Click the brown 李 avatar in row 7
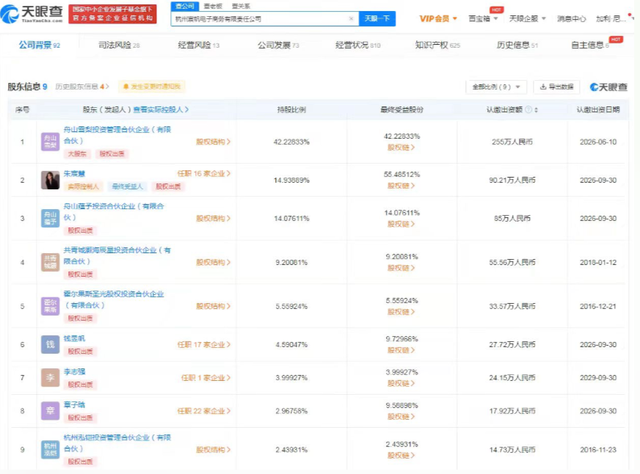The height and width of the screenshot is (474, 640). (x=50, y=378)
